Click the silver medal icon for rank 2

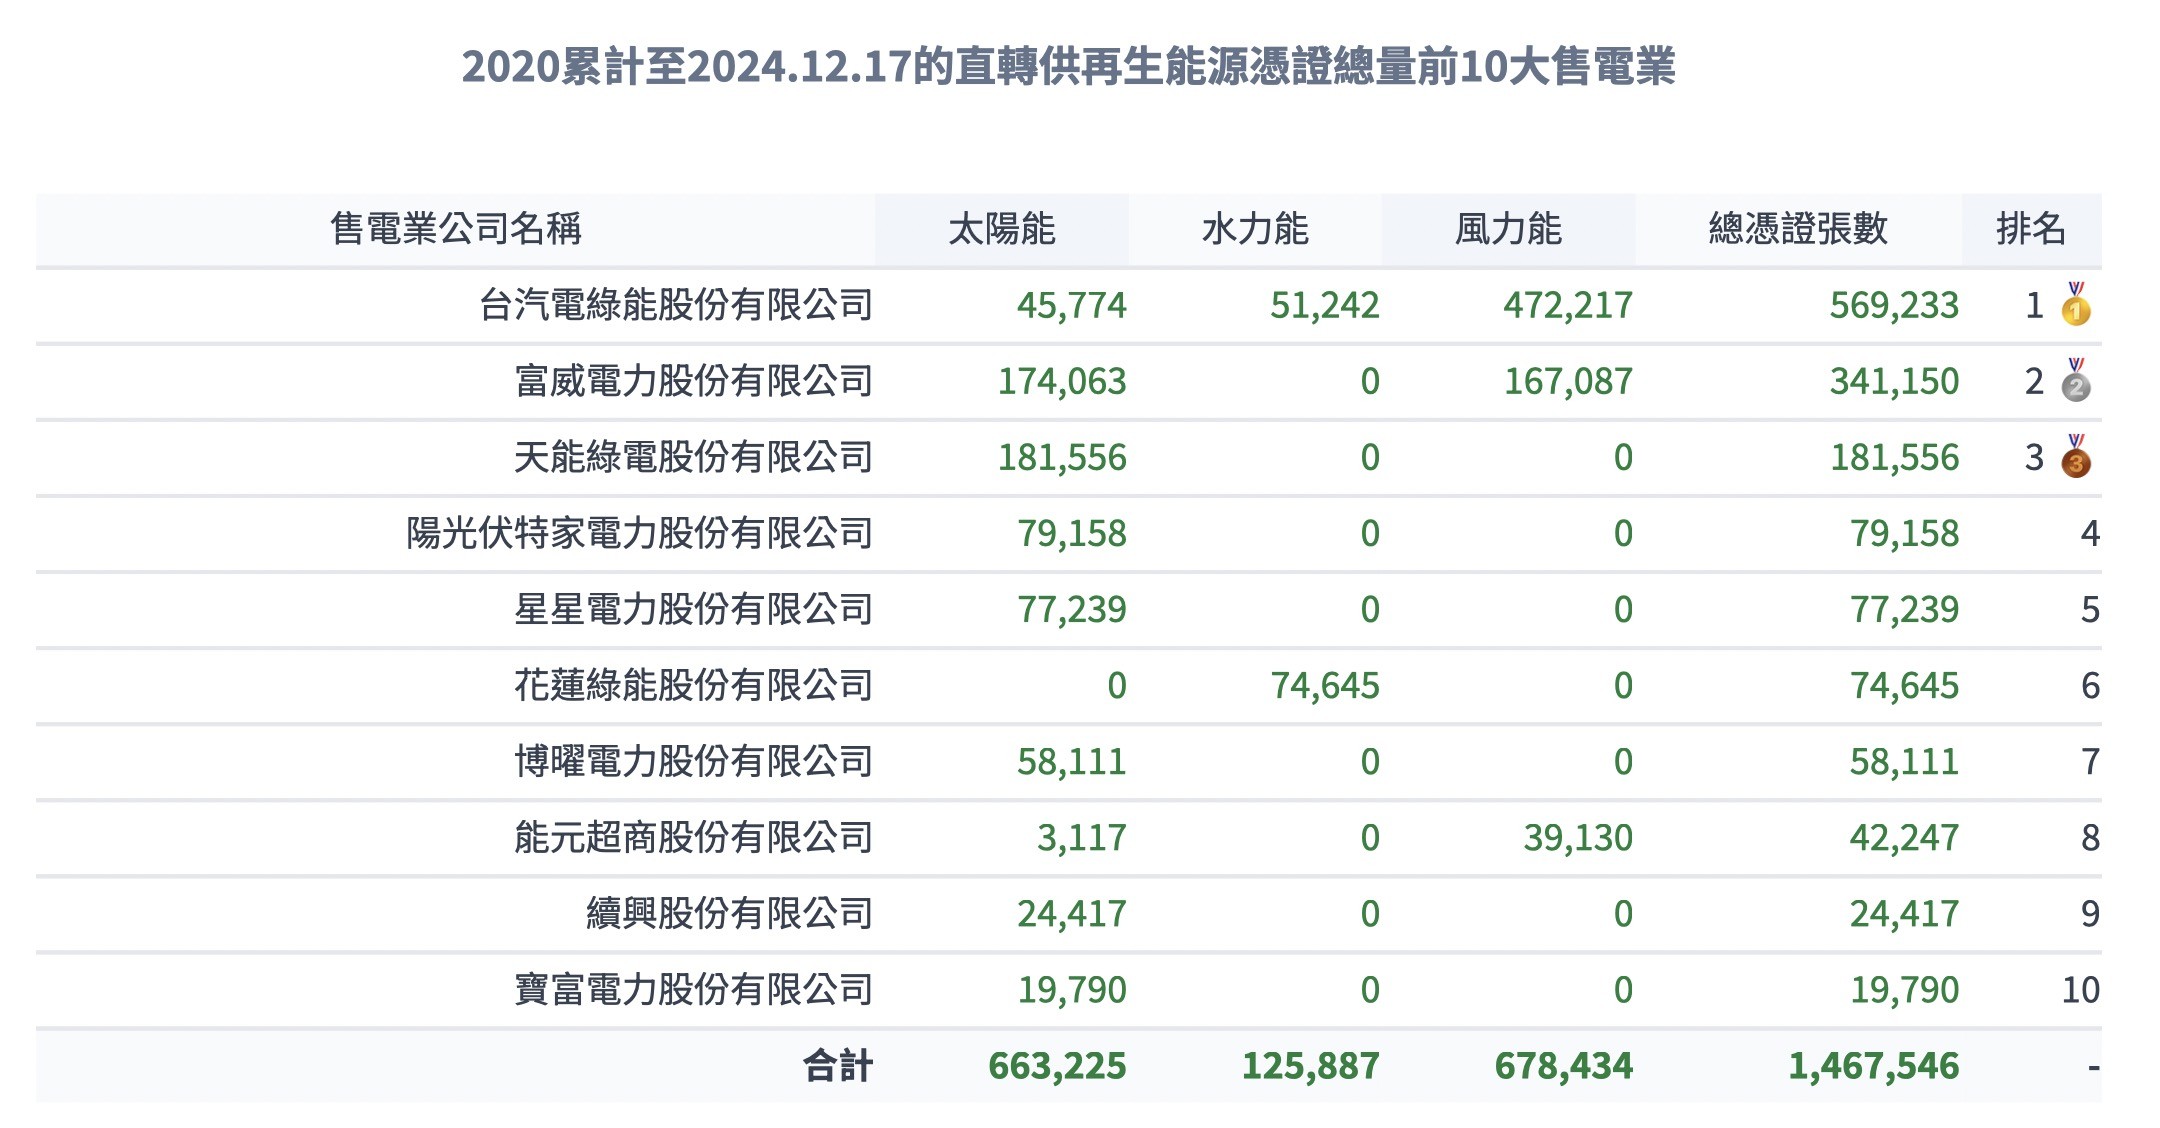coord(2076,380)
